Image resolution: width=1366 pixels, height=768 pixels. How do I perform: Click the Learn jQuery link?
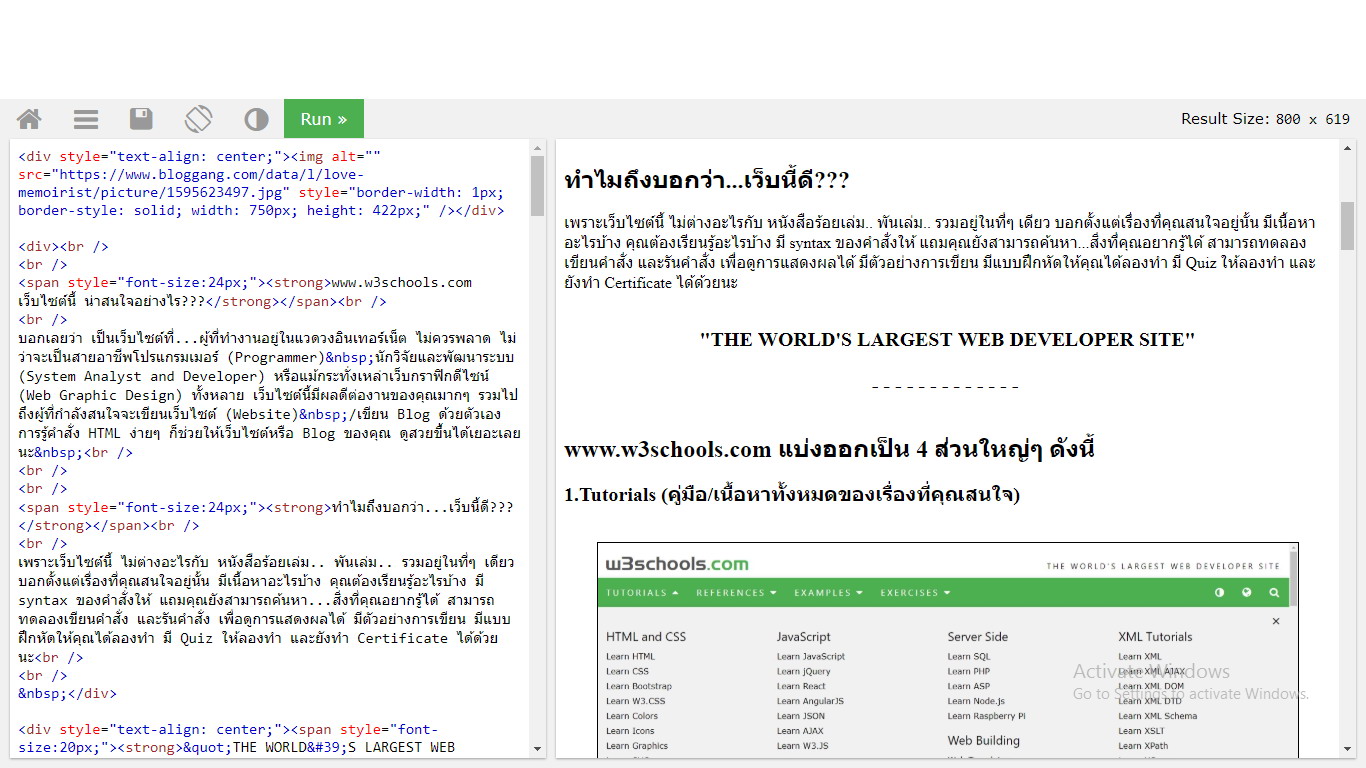pos(804,672)
